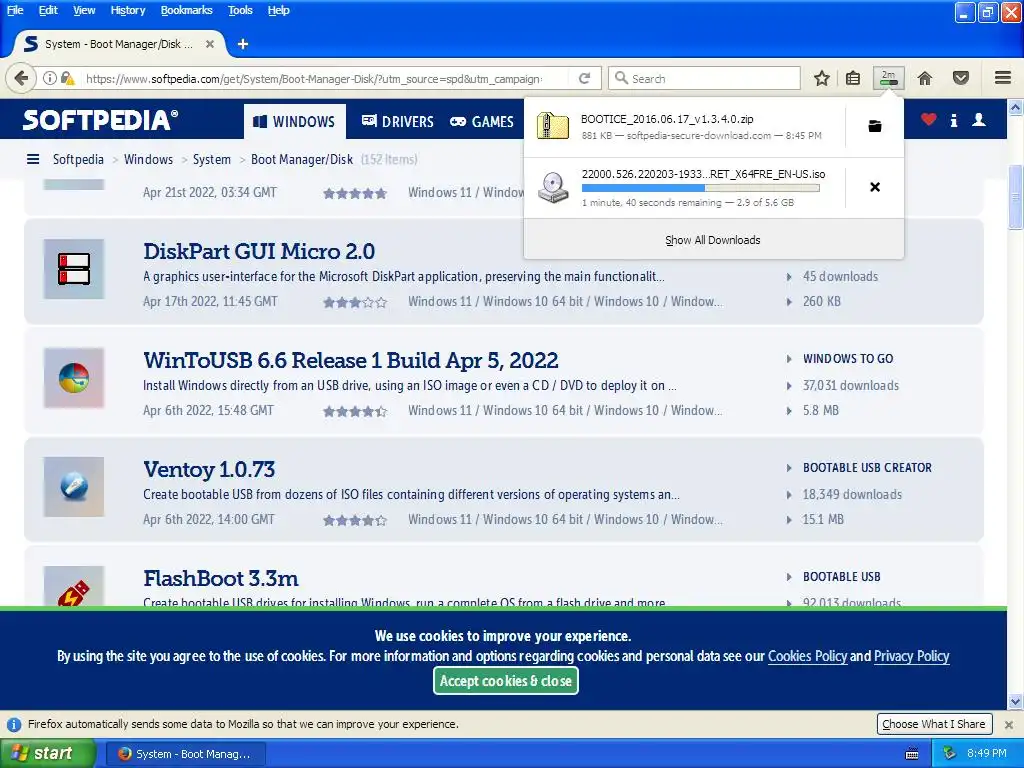
Task: Click the BOOTABLE USB CREATOR category link
Action: [867, 468]
